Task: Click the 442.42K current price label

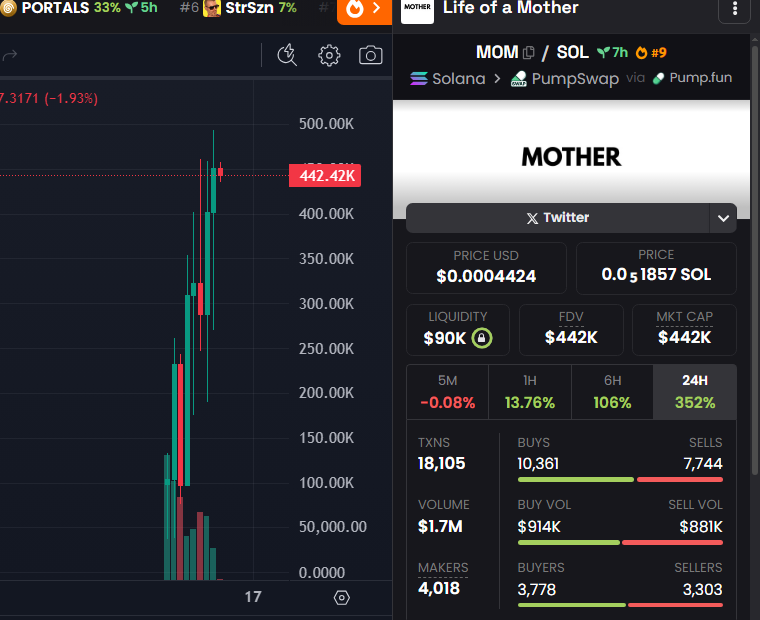Action: click(x=325, y=175)
